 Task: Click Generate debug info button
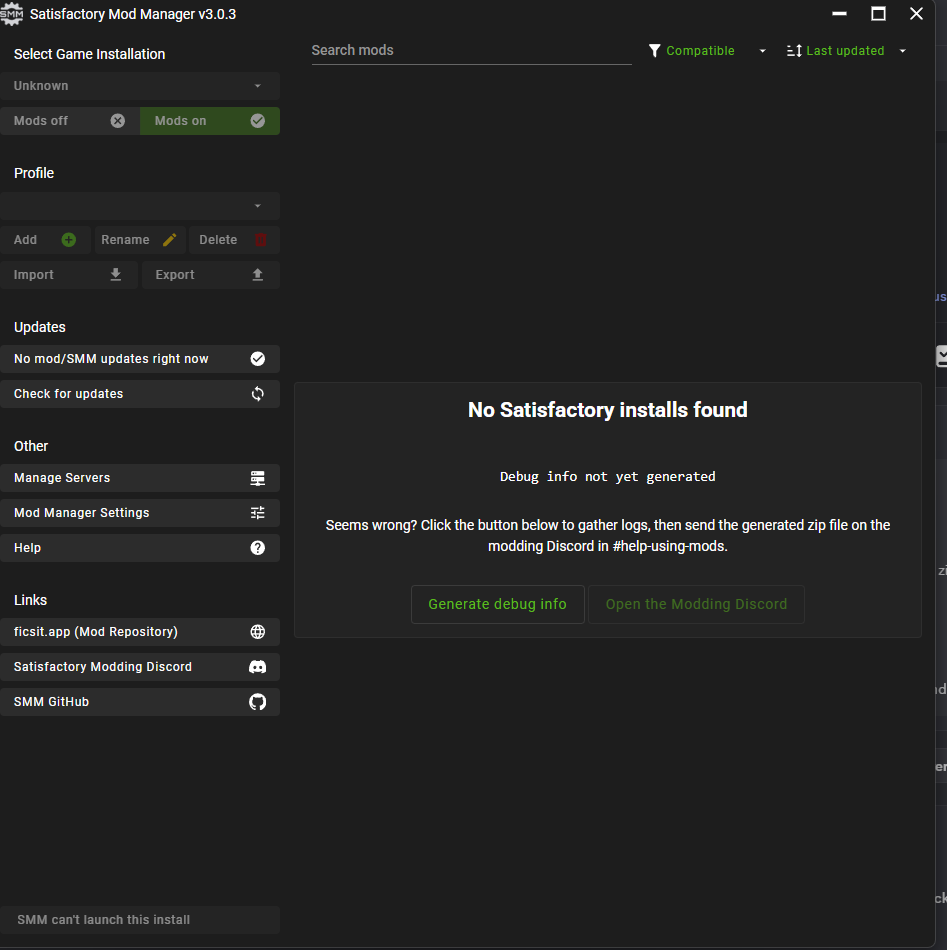[x=497, y=604]
